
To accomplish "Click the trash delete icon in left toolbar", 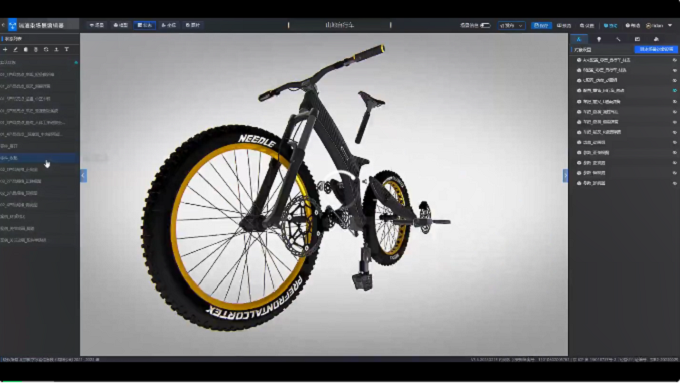I will pyautogui.click(x=36, y=49).
